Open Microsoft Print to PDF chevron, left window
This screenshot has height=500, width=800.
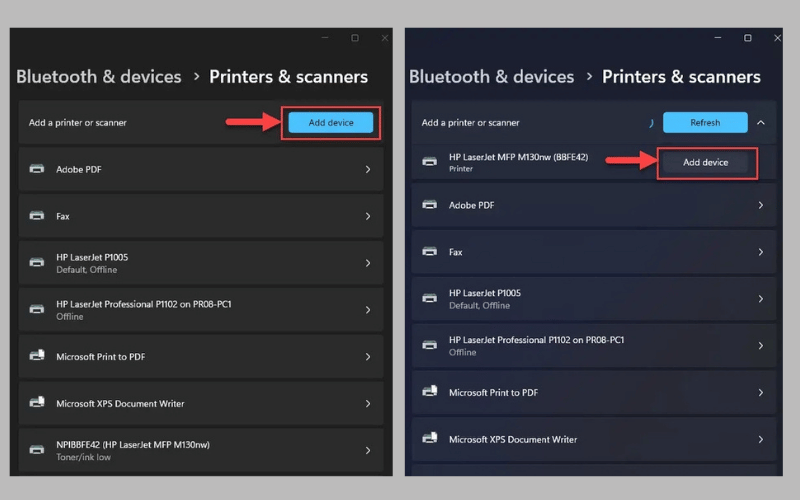click(x=368, y=357)
